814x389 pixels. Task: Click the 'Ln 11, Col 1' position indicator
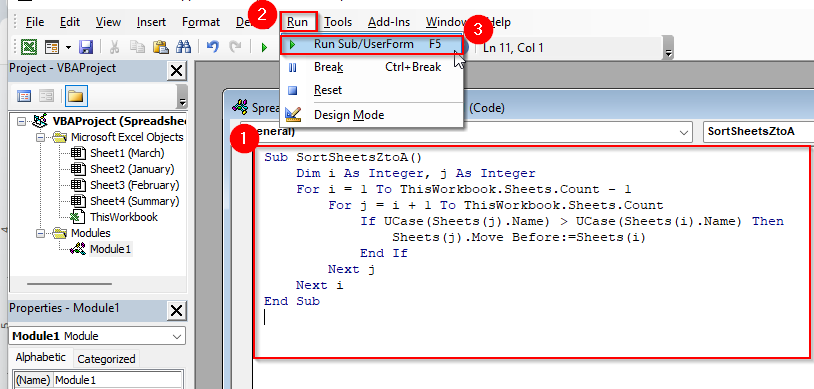coord(513,48)
